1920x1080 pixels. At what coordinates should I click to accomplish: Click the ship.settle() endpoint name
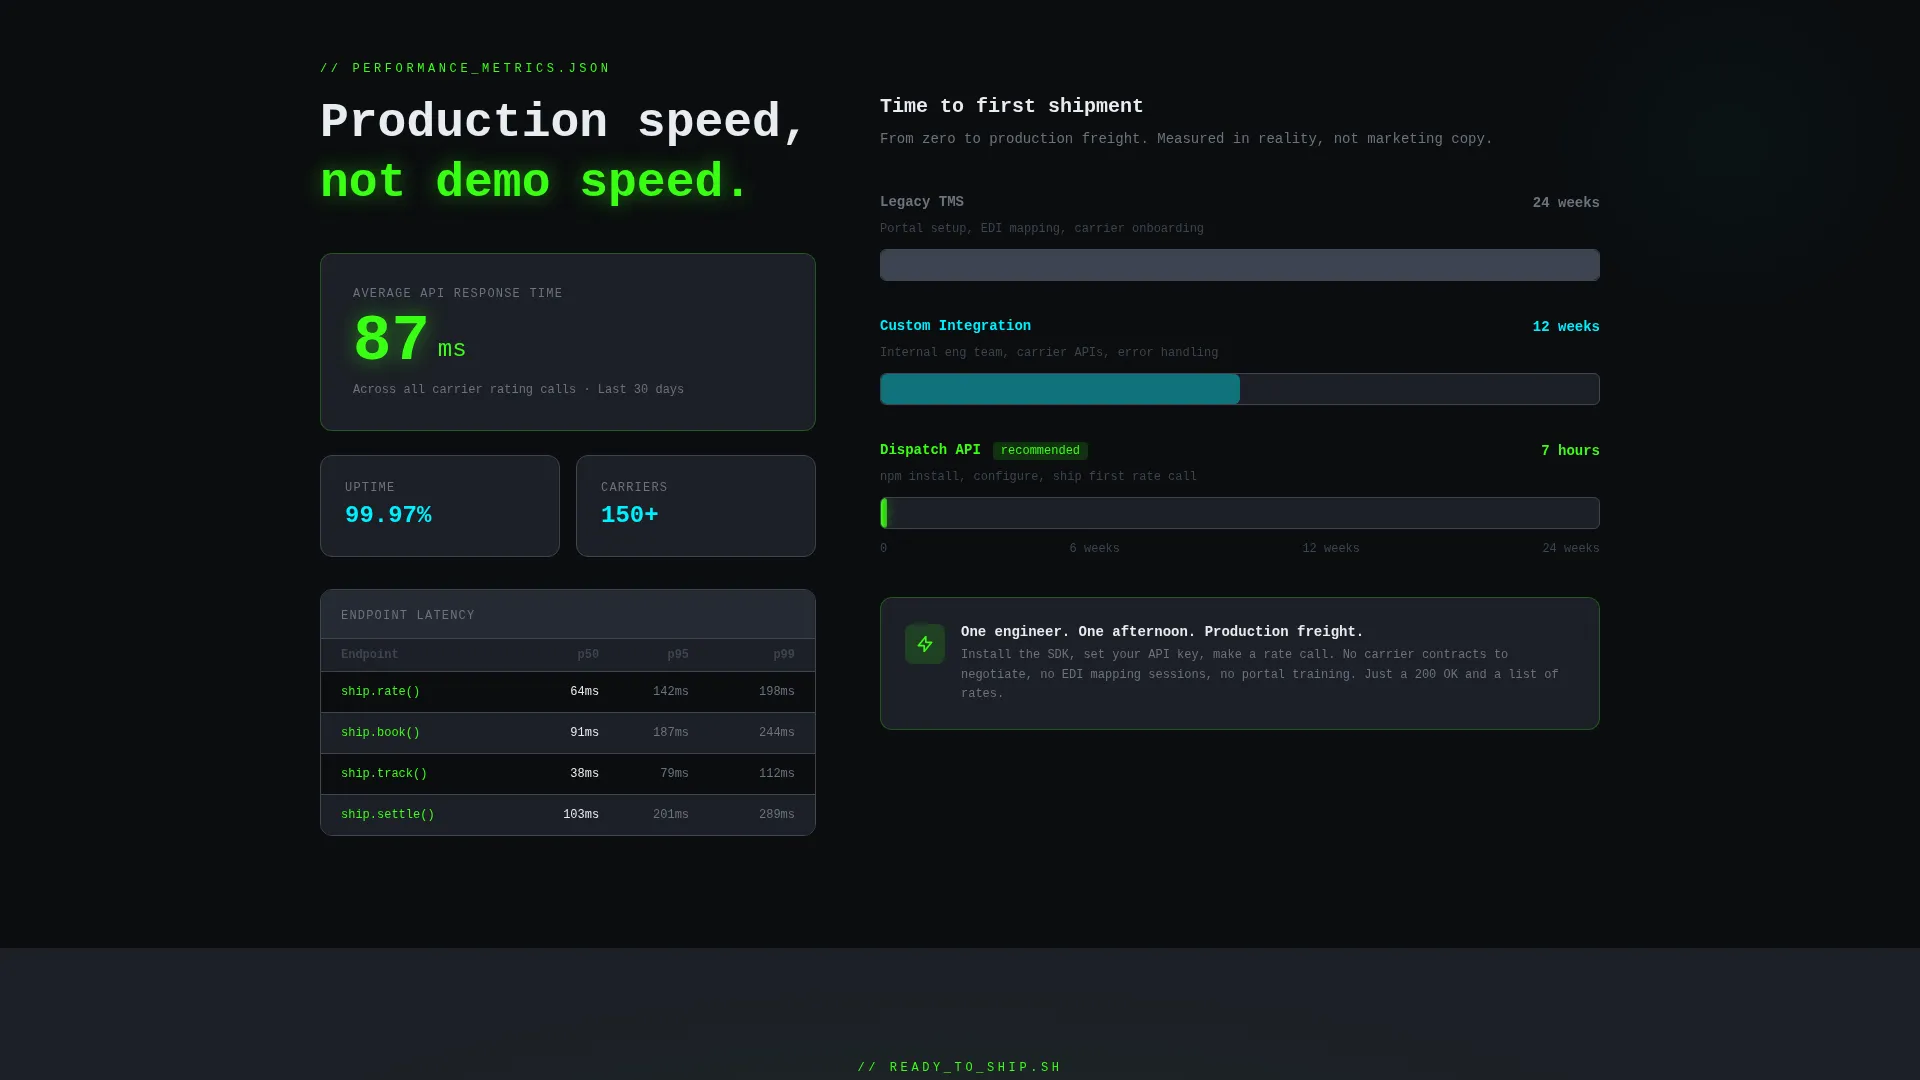(387, 815)
